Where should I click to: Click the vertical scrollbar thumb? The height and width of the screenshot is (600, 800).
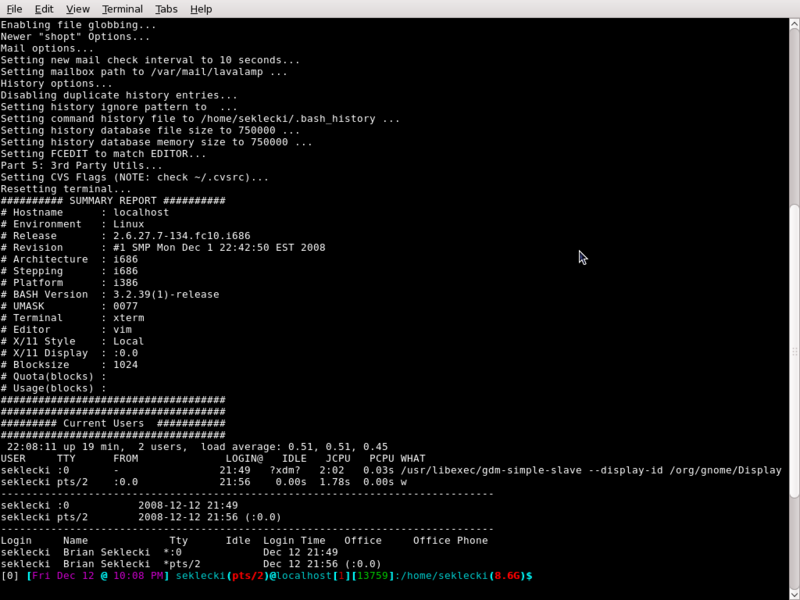pyautogui.click(x=794, y=350)
